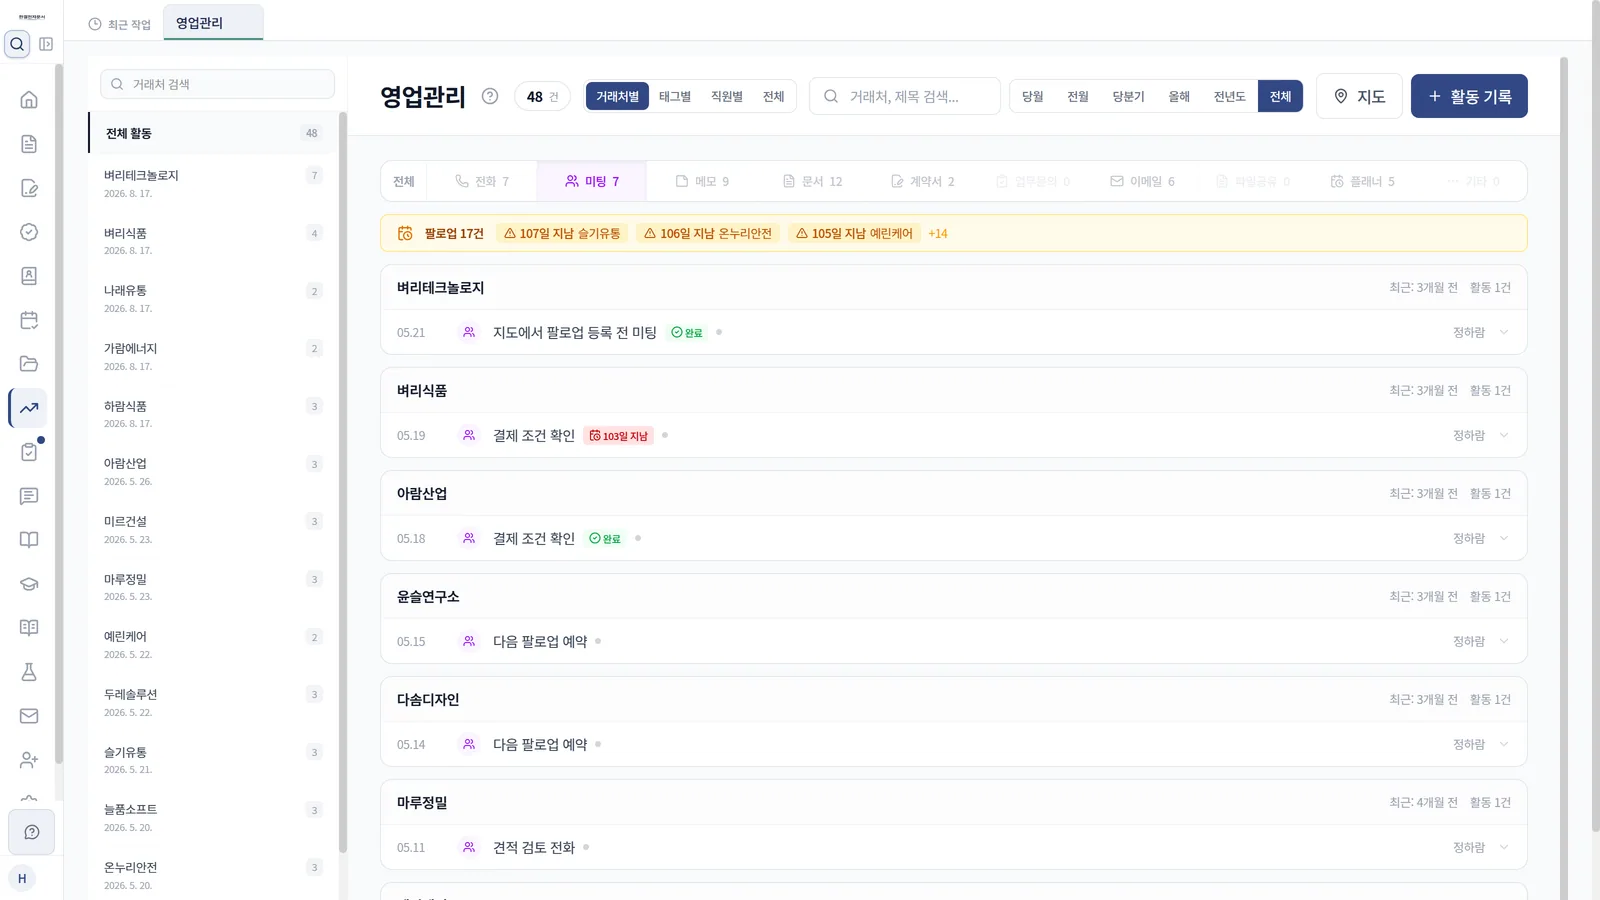Switch grouping to 태그별
This screenshot has width=1600, height=900.
(675, 96)
